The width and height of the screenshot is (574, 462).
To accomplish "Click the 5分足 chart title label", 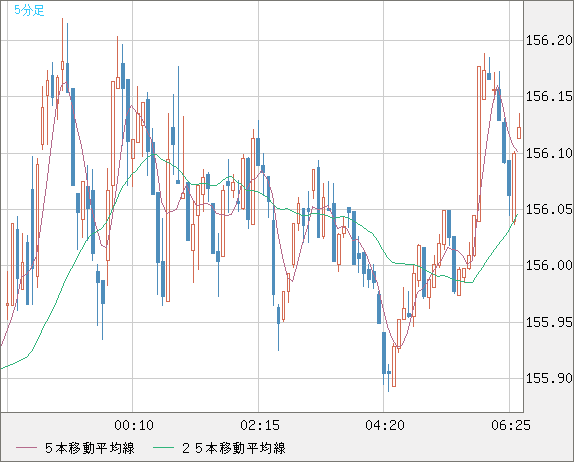I will point(29,10).
